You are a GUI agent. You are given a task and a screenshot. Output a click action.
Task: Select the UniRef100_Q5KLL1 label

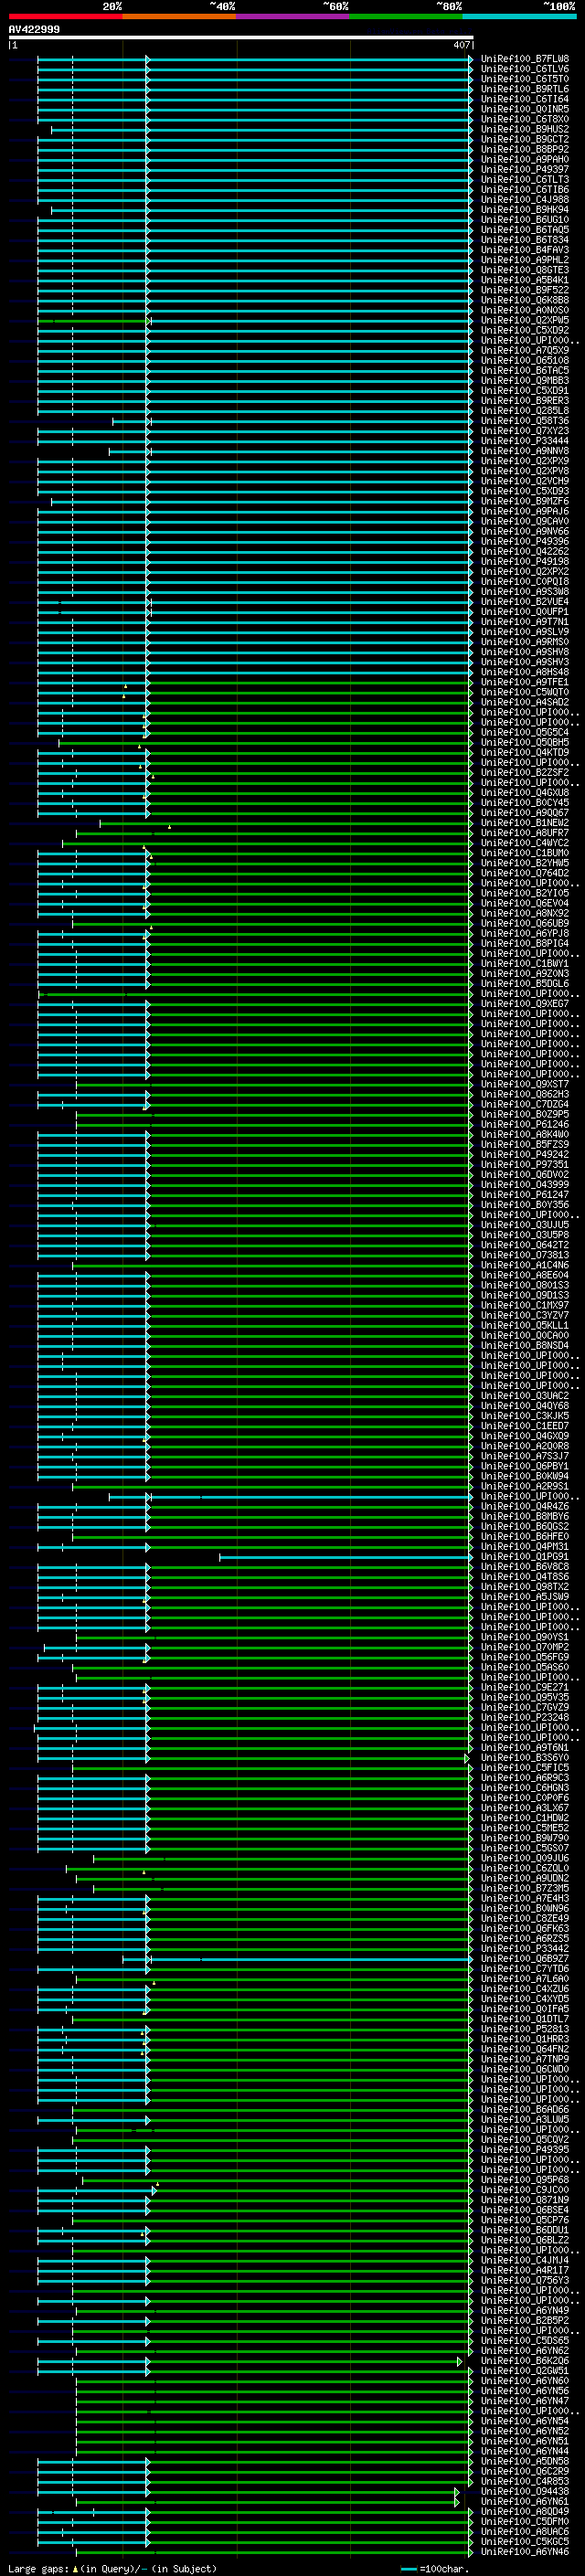point(525,1325)
